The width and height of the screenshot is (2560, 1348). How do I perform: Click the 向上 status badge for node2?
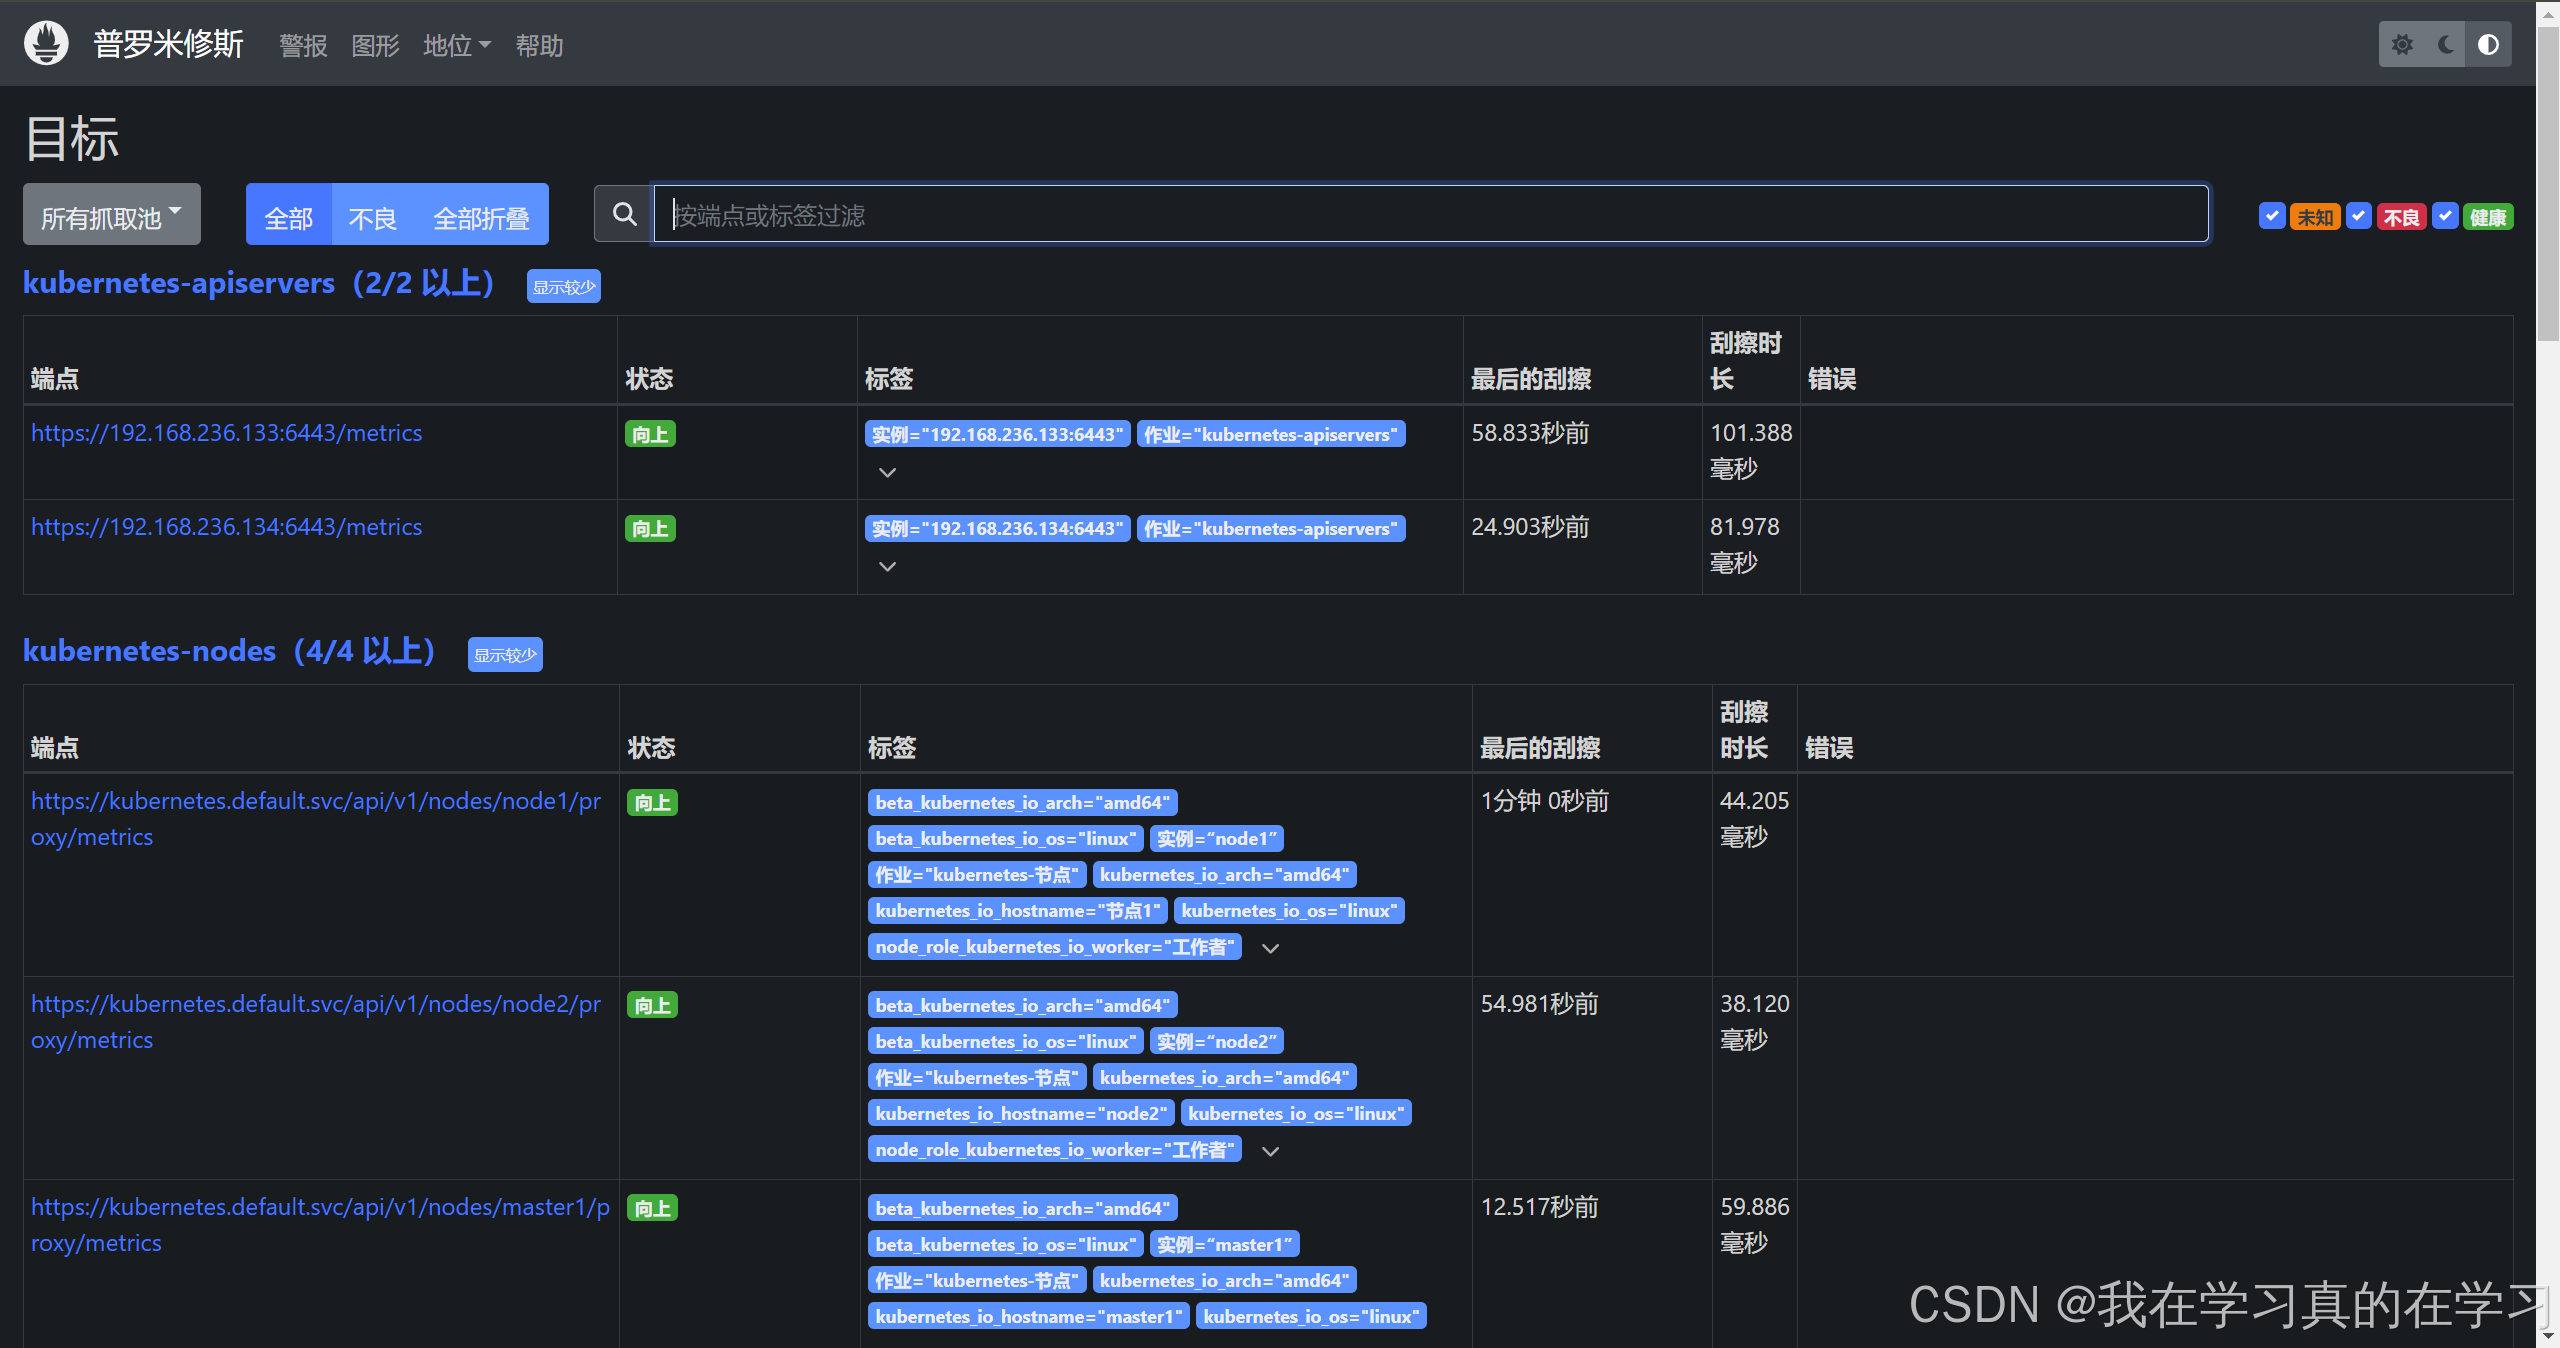point(652,1005)
